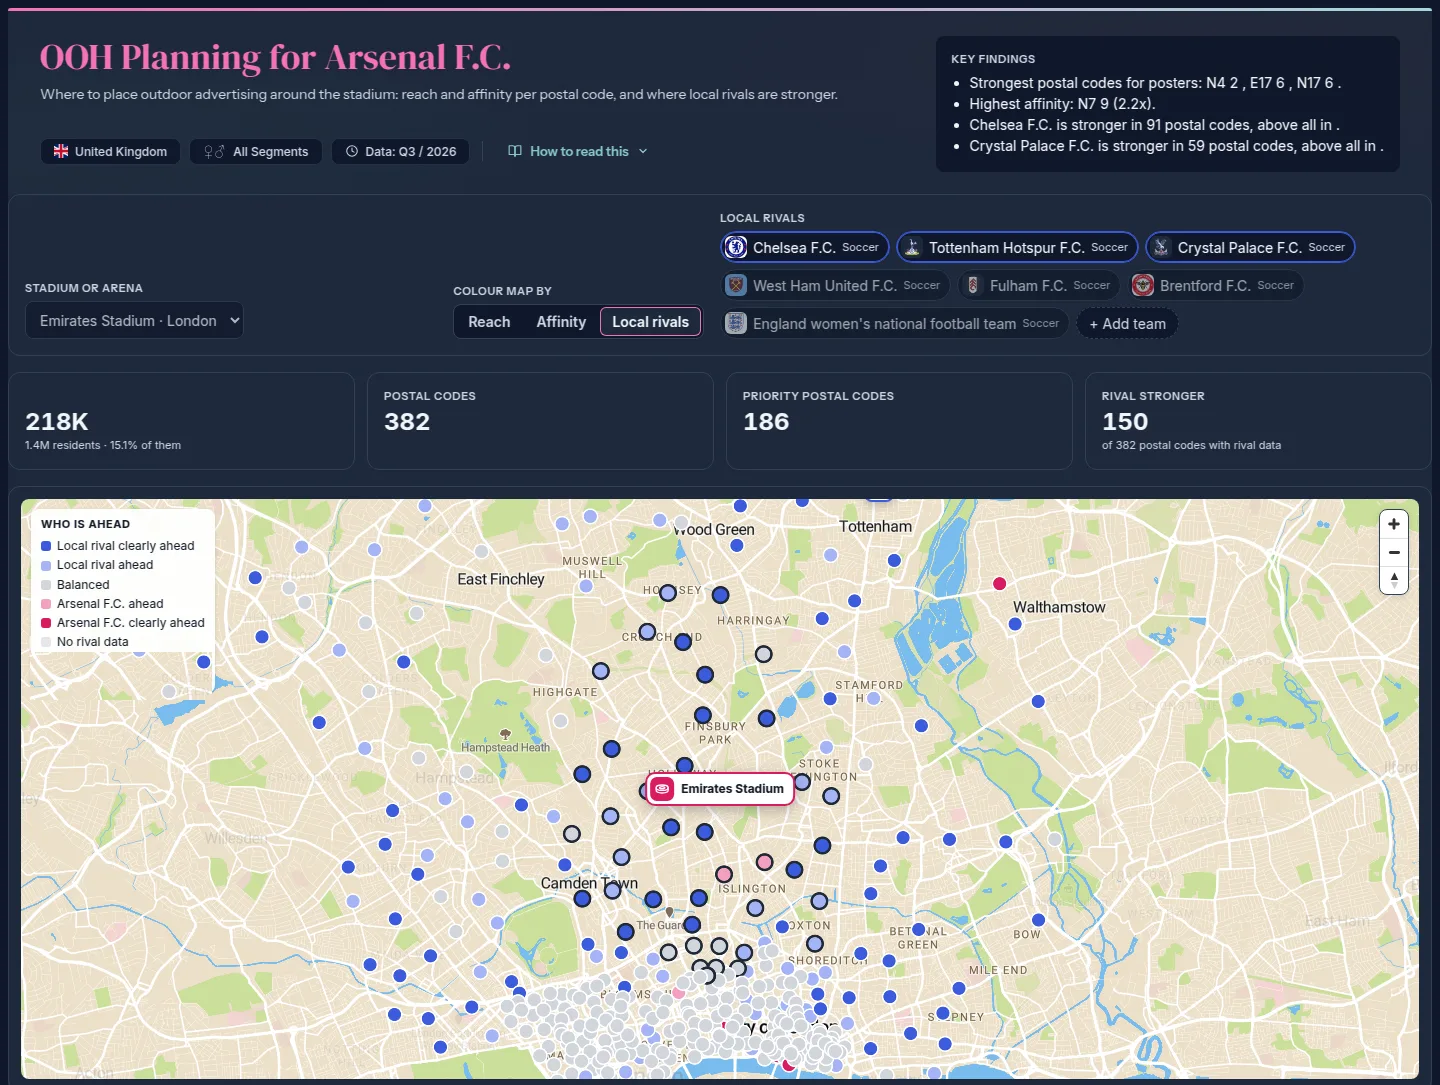Click the + Add team button
1440x1085 pixels.
(1127, 323)
